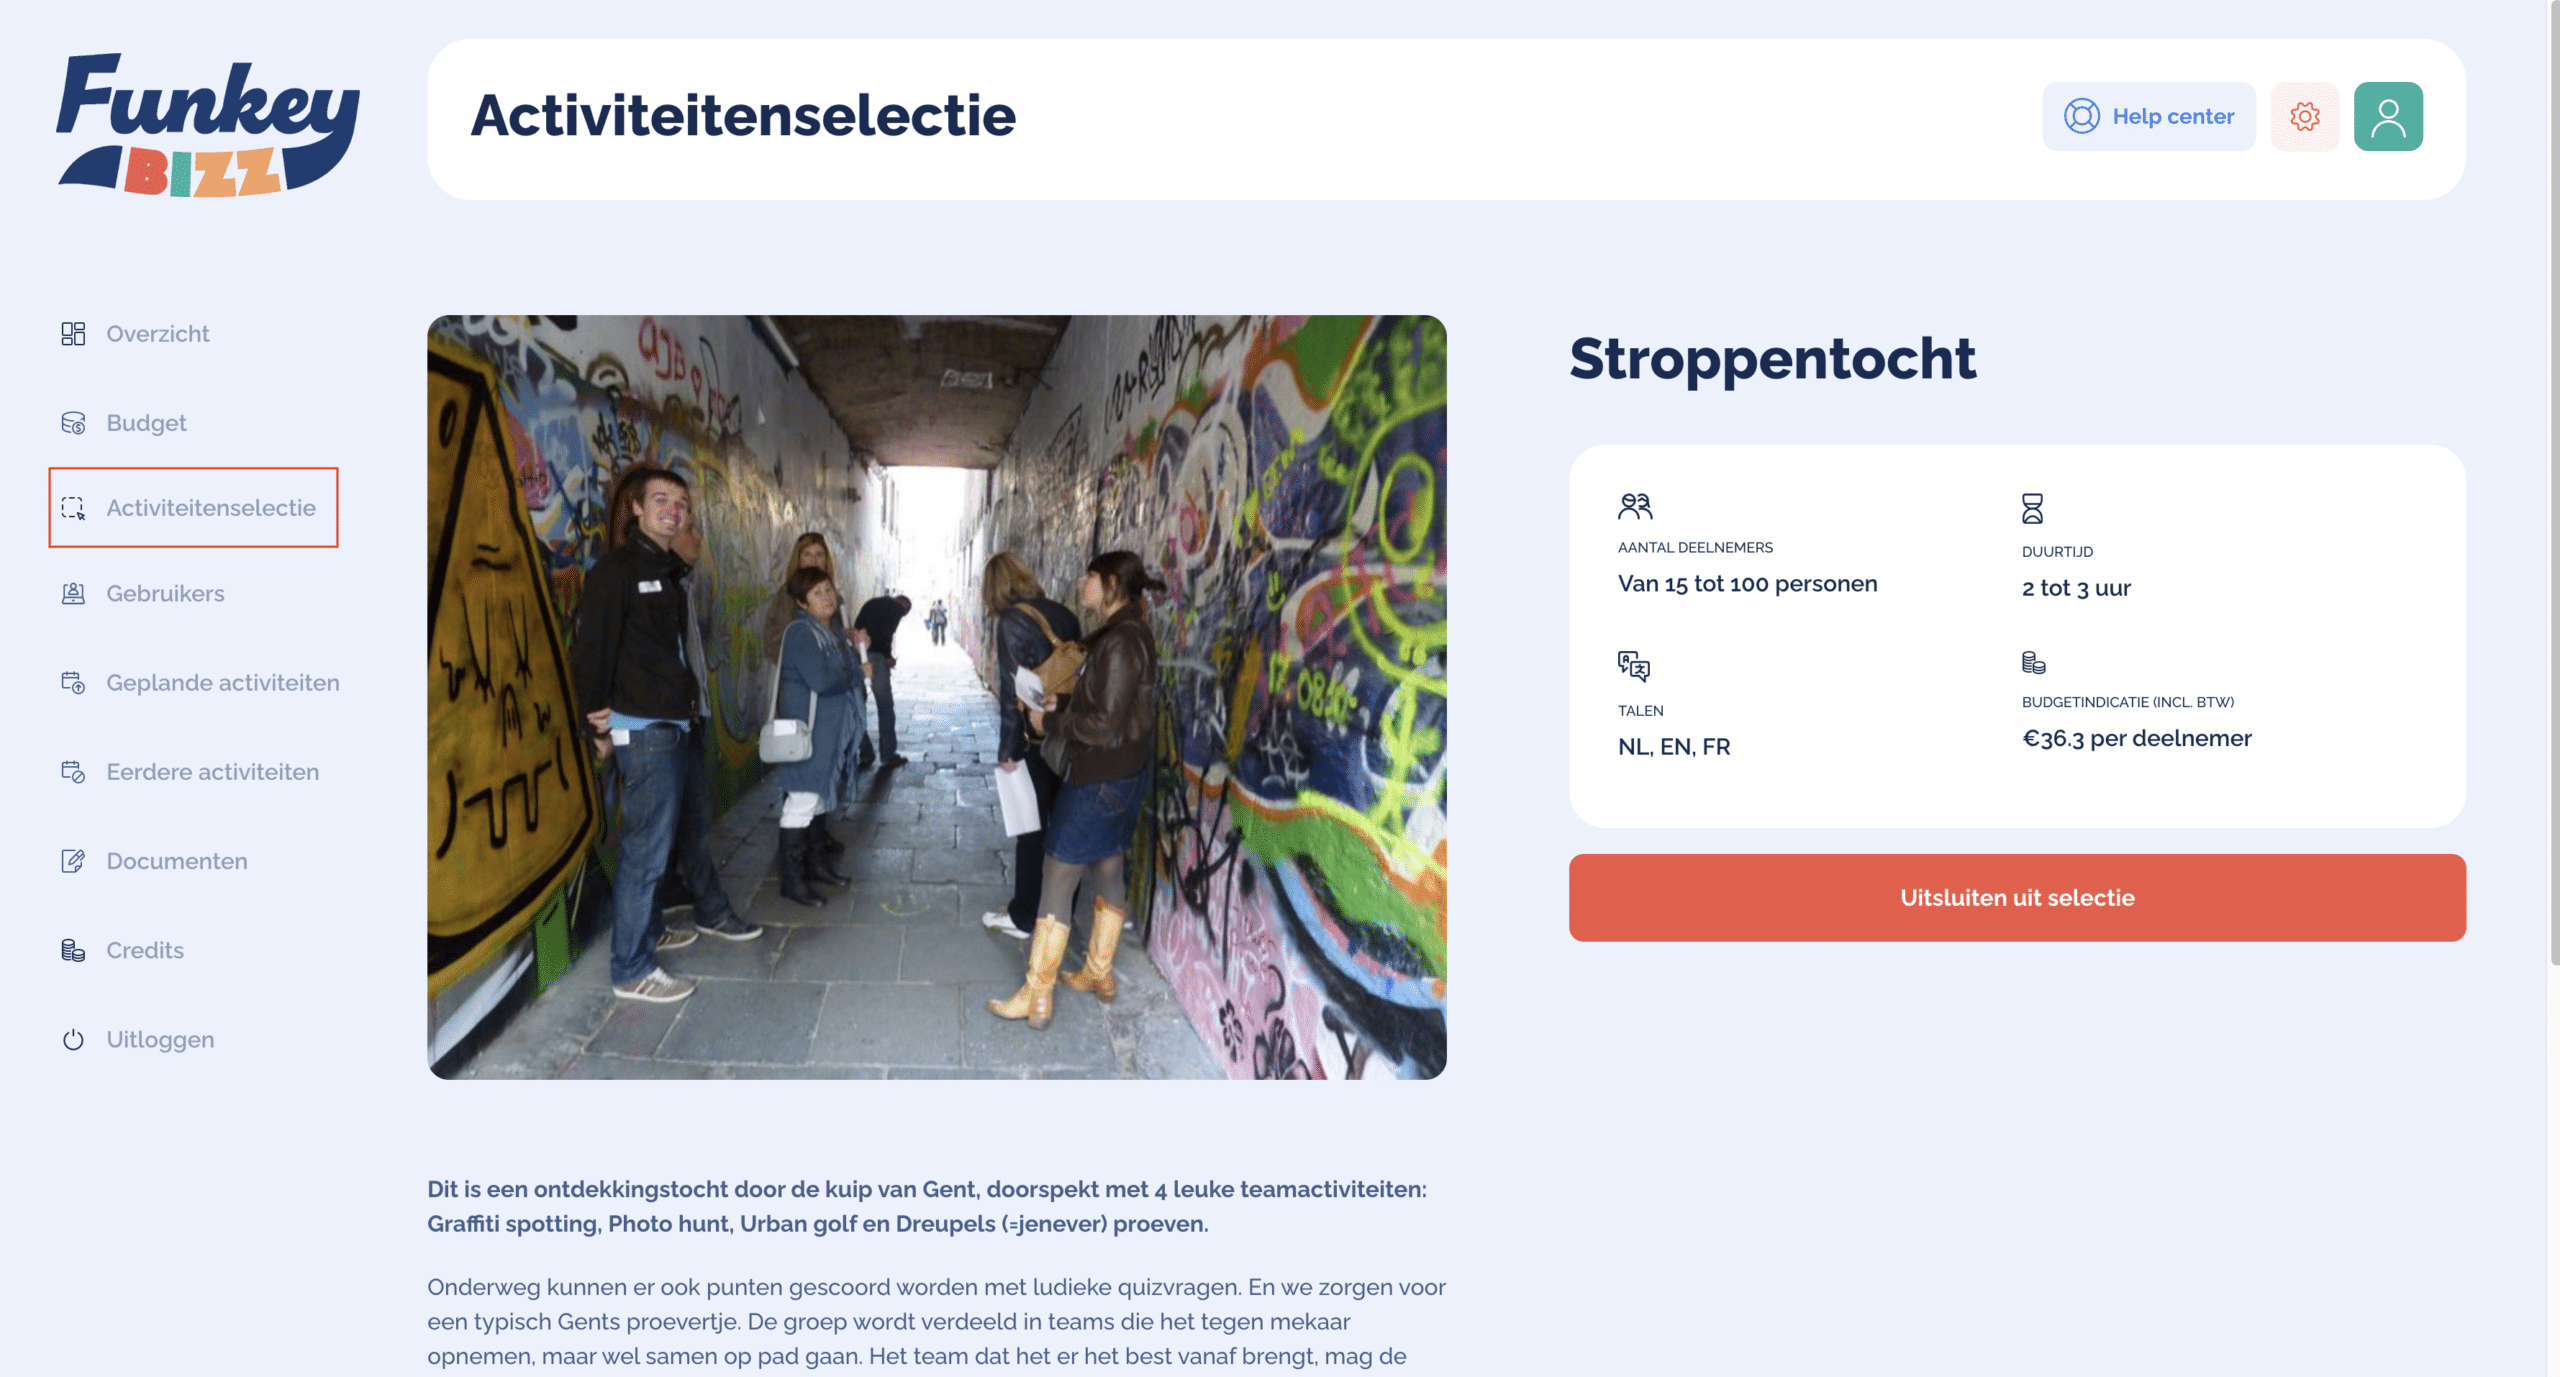This screenshot has width=2560, height=1377.
Task: Open the user profile avatar icon
Action: (x=2387, y=116)
